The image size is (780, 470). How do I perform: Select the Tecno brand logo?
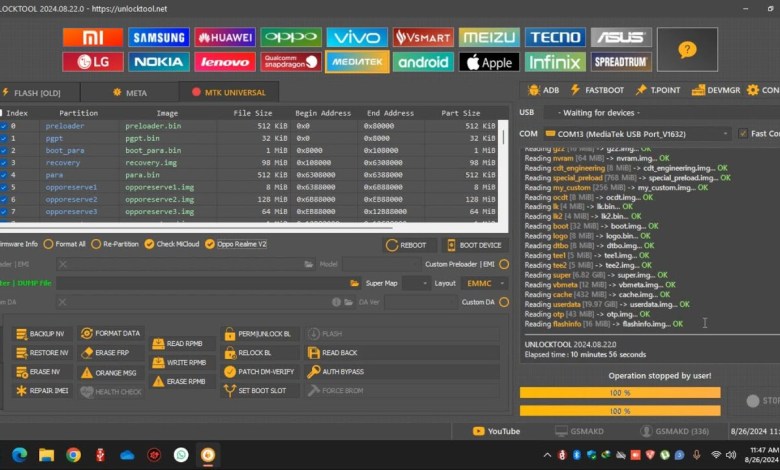[555, 37]
